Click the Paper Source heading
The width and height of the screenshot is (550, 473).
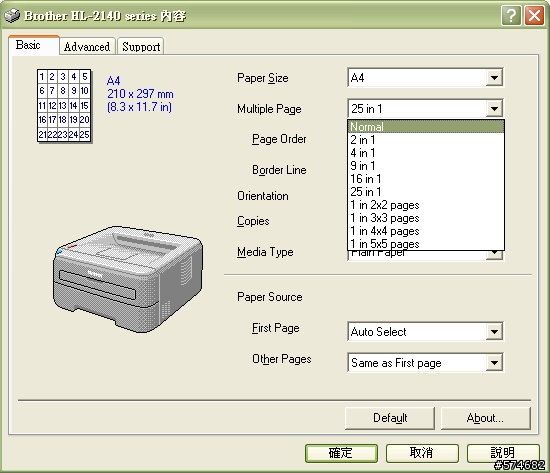269,297
